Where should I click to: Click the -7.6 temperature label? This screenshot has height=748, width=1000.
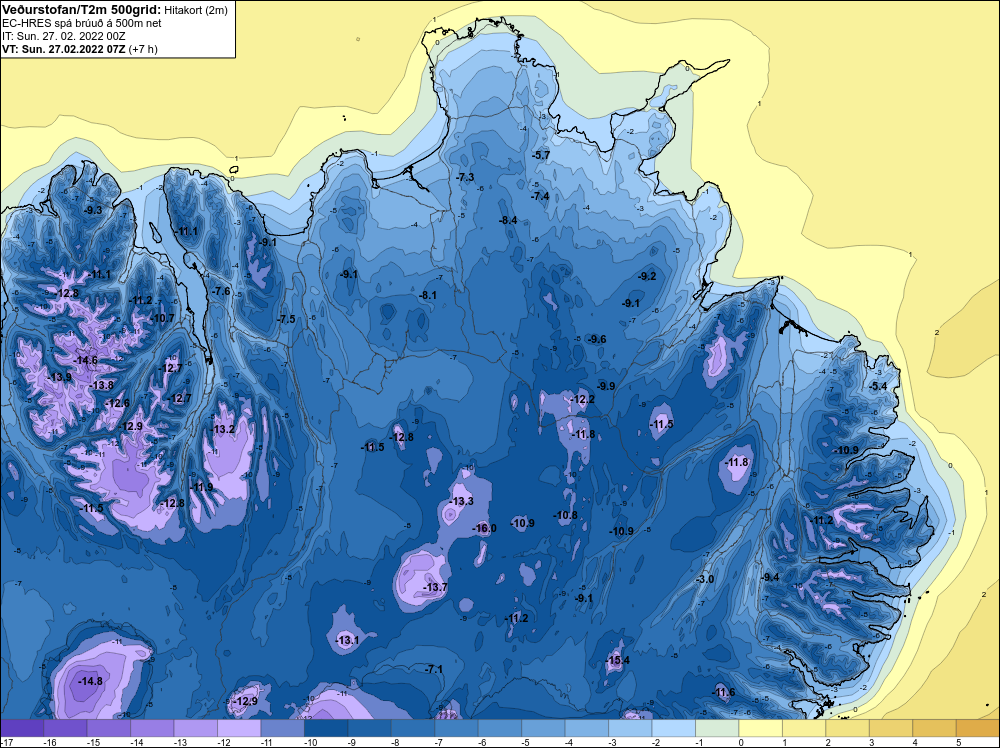(221, 291)
